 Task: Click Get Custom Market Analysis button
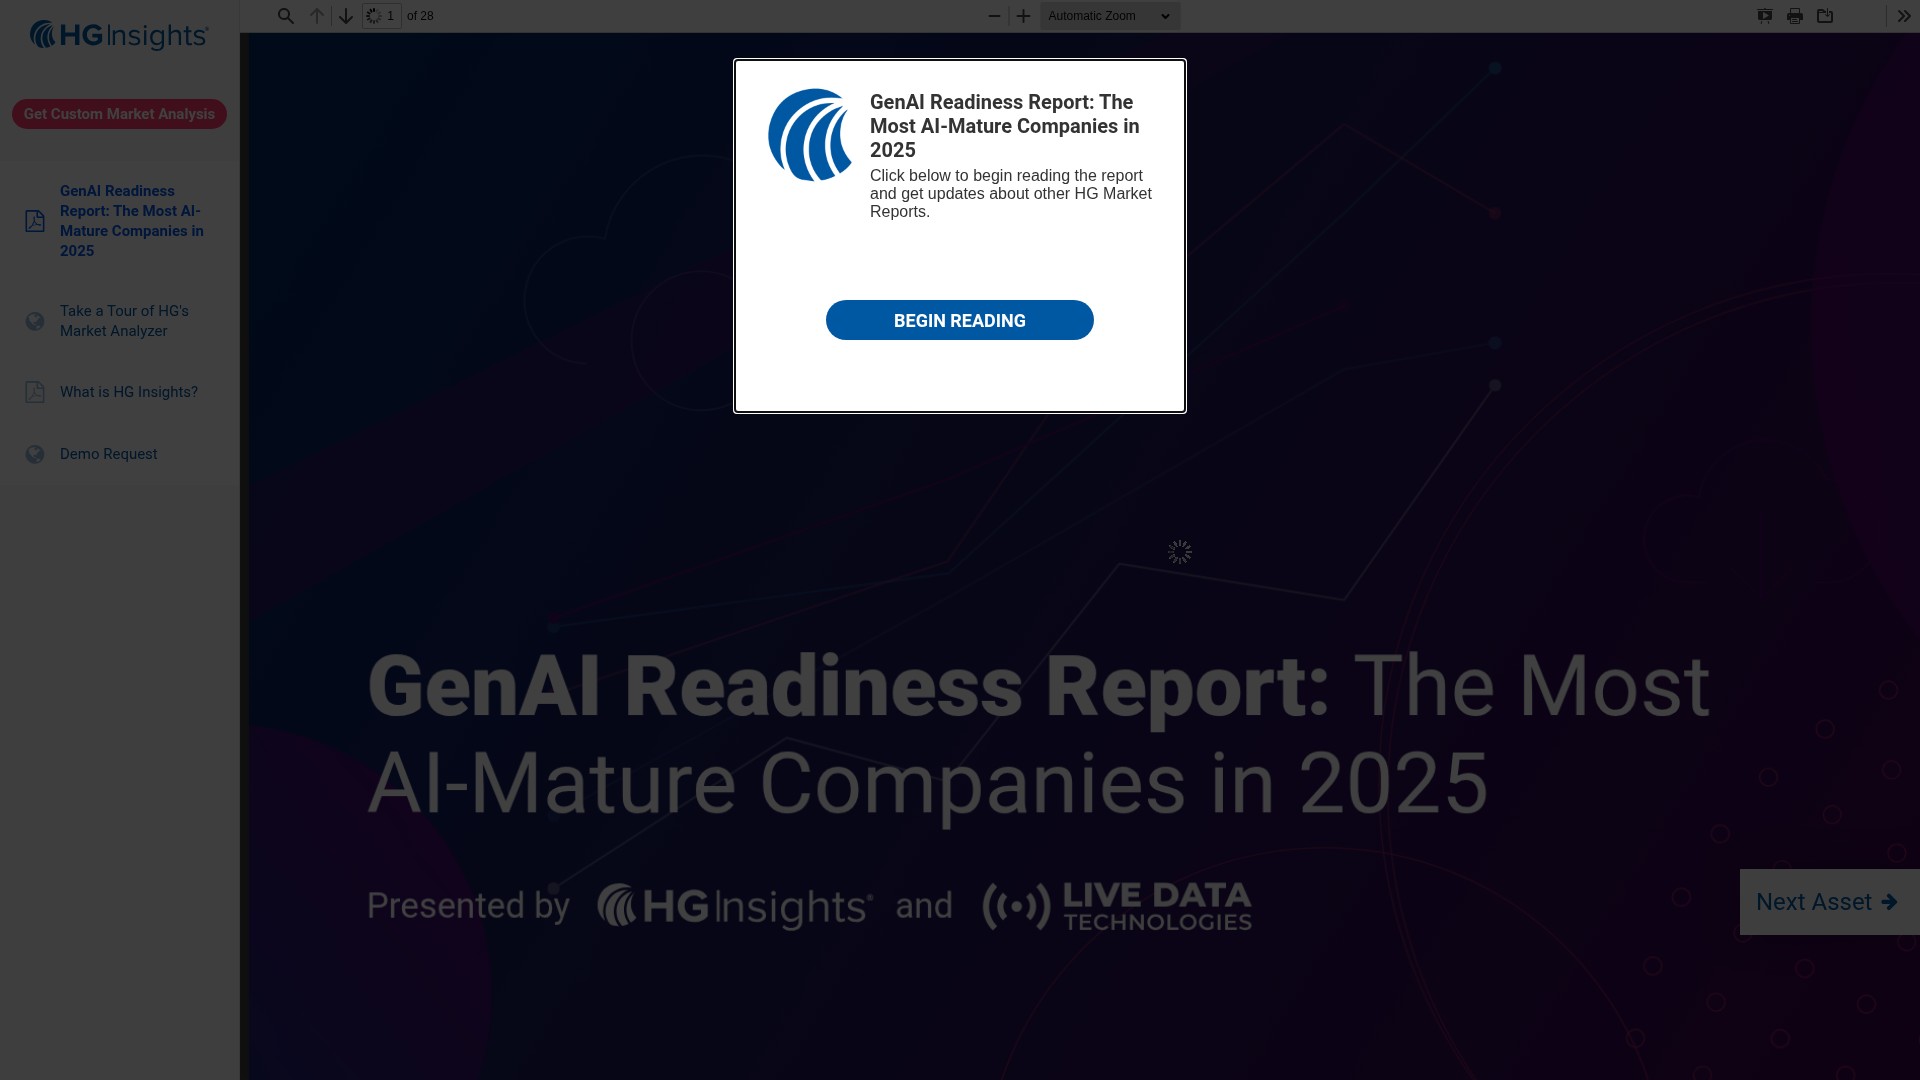click(x=119, y=114)
